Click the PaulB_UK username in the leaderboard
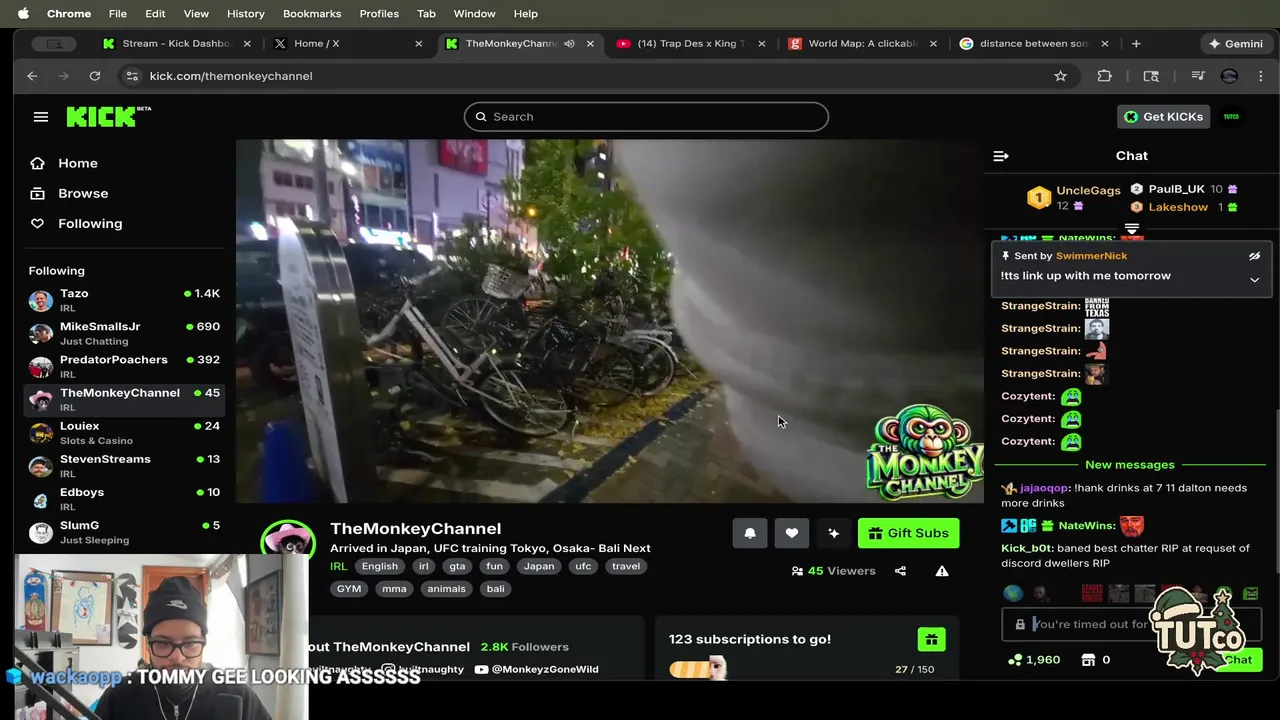Screen dimensions: 1280x720 coord(1177,189)
